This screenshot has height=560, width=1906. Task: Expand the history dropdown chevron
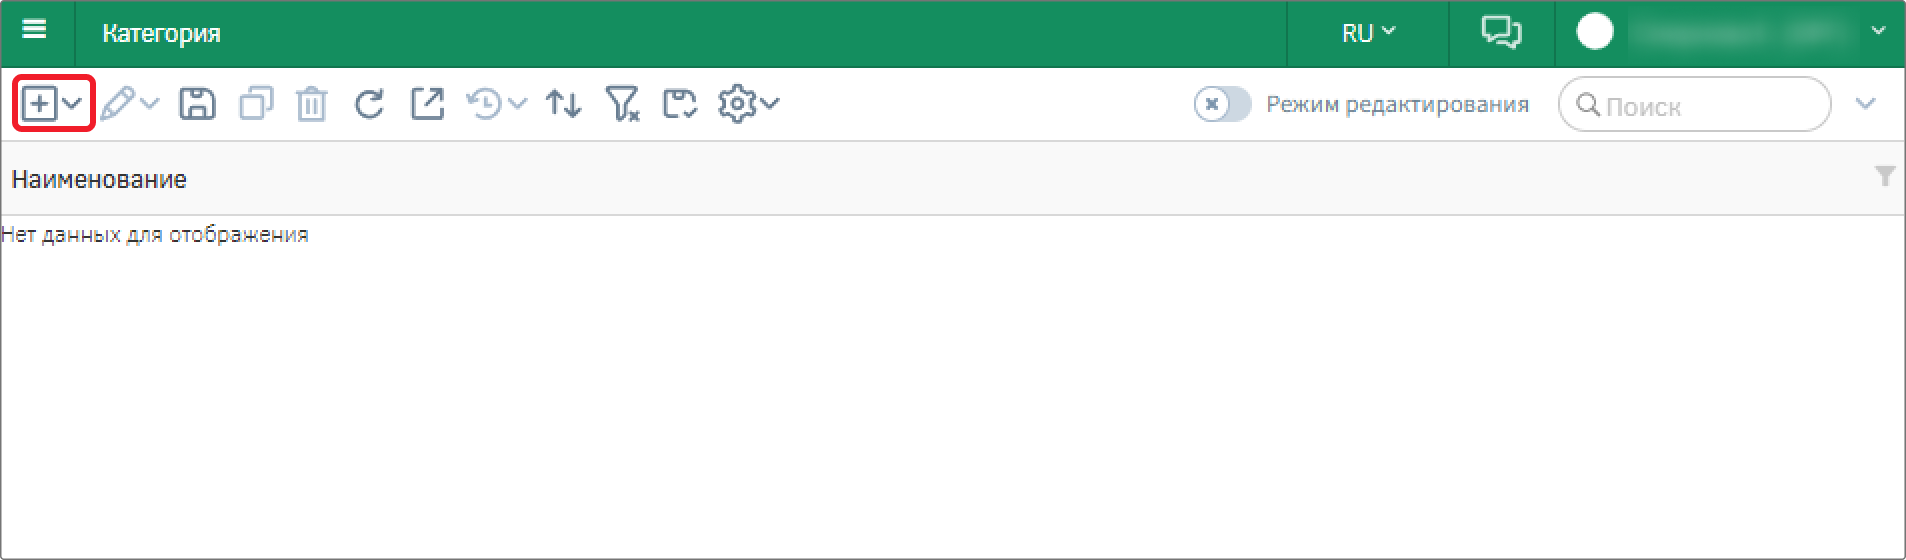click(x=517, y=103)
